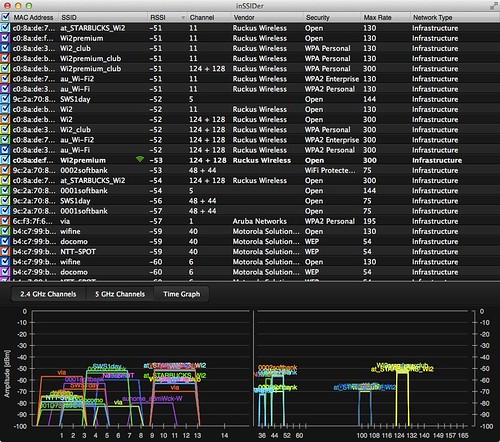Click the WiFi Protecte... security cell
Screen dimensions: 500x442
(330, 170)
